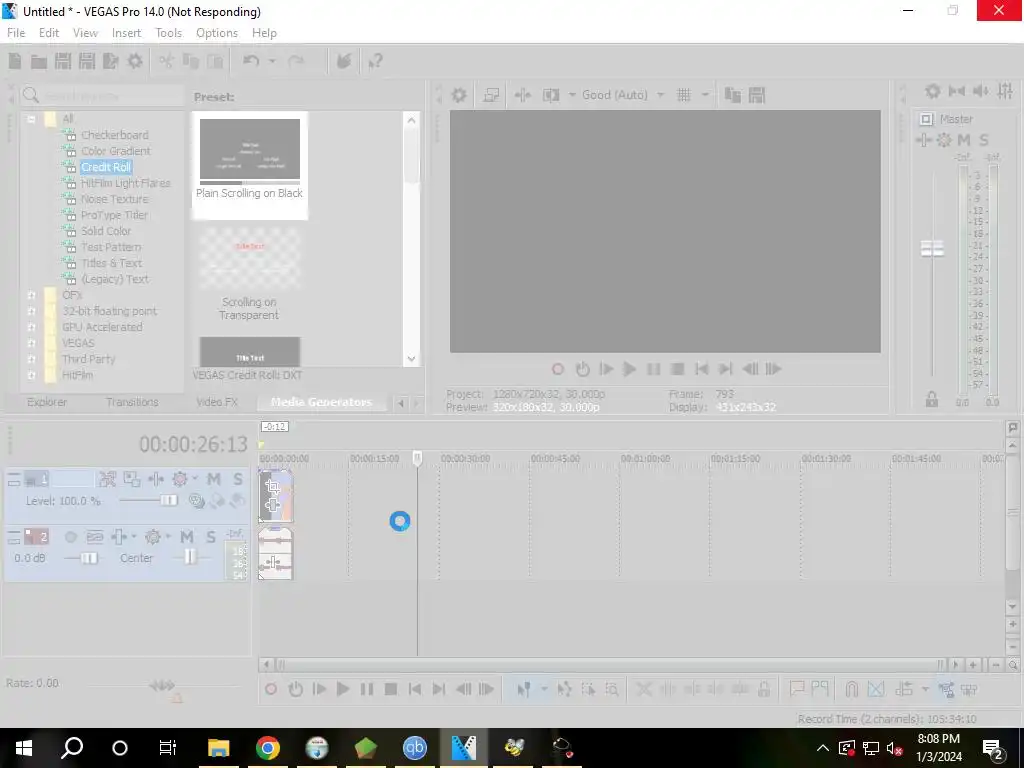Open the Undo history dropdown arrow
The image size is (1024, 768).
click(272, 61)
